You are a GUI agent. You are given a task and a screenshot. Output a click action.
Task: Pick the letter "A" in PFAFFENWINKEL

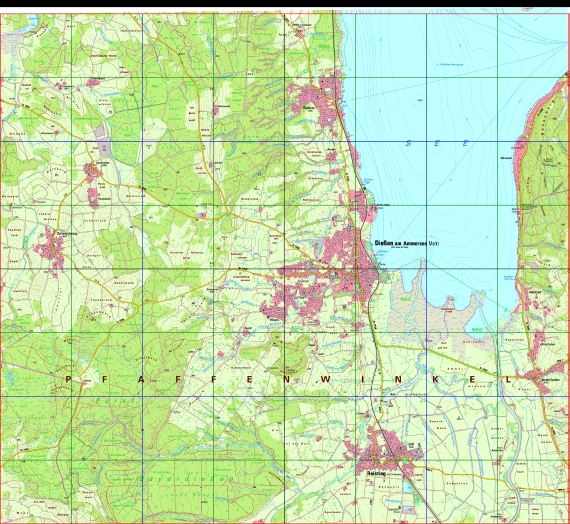[141, 380]
